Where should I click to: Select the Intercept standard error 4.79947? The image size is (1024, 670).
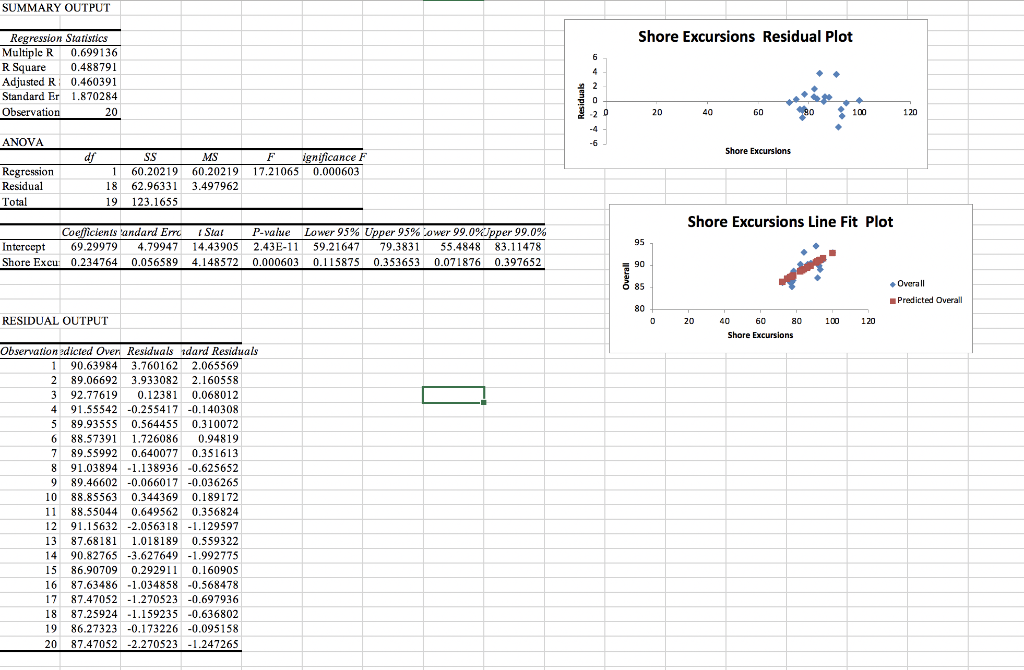click(x=157, y=247)
